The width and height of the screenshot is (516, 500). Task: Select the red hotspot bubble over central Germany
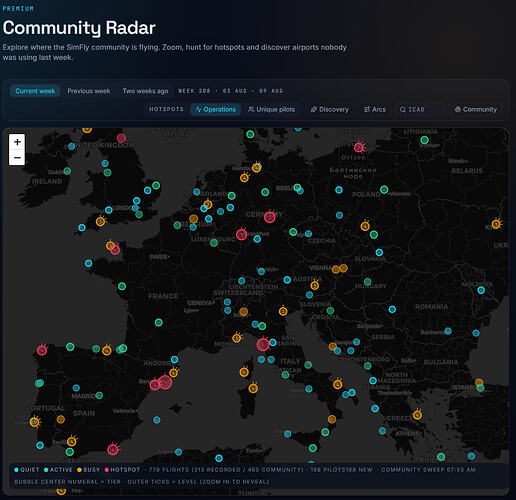pos(270,217)
